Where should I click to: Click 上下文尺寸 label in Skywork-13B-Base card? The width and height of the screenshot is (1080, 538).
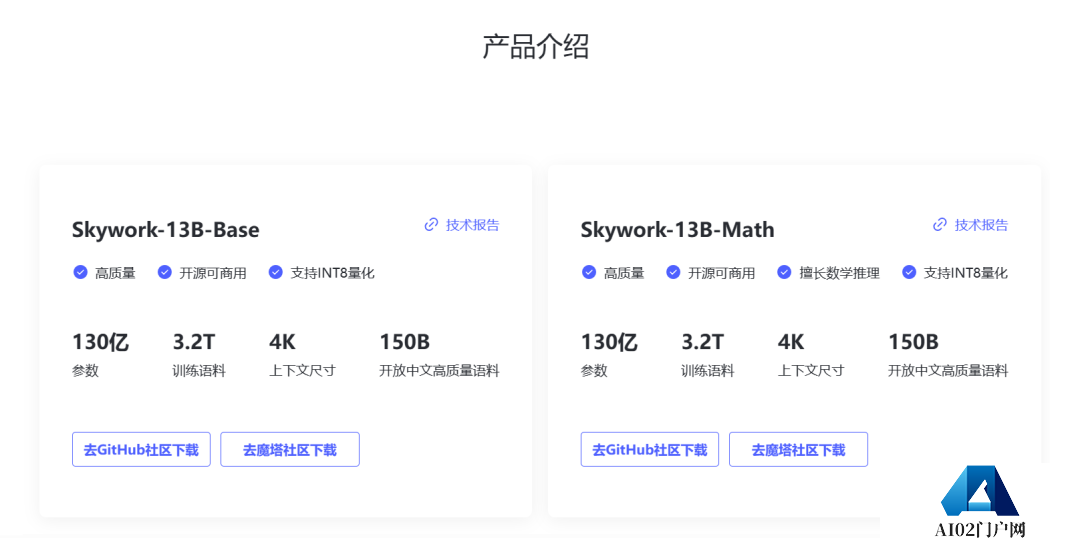302,371
